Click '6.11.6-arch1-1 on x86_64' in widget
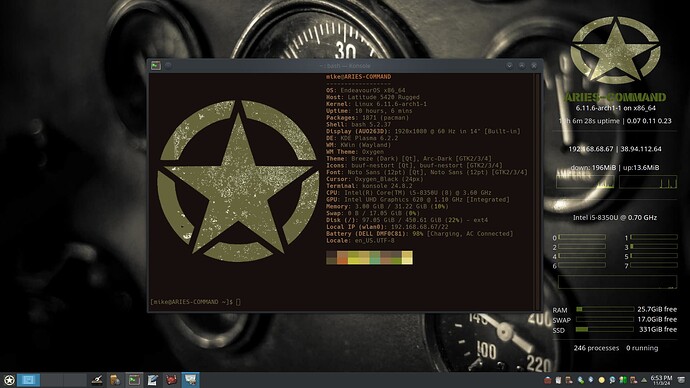The width and height of the screenshot is (690, 388). pyautogui.click(x=616, y=108)
